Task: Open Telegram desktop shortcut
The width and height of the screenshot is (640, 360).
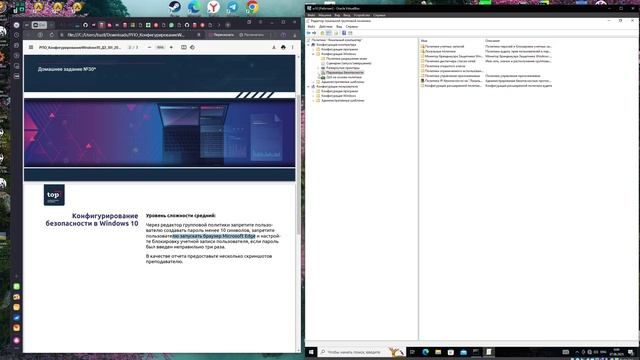Action: click(x=233, y=7)
